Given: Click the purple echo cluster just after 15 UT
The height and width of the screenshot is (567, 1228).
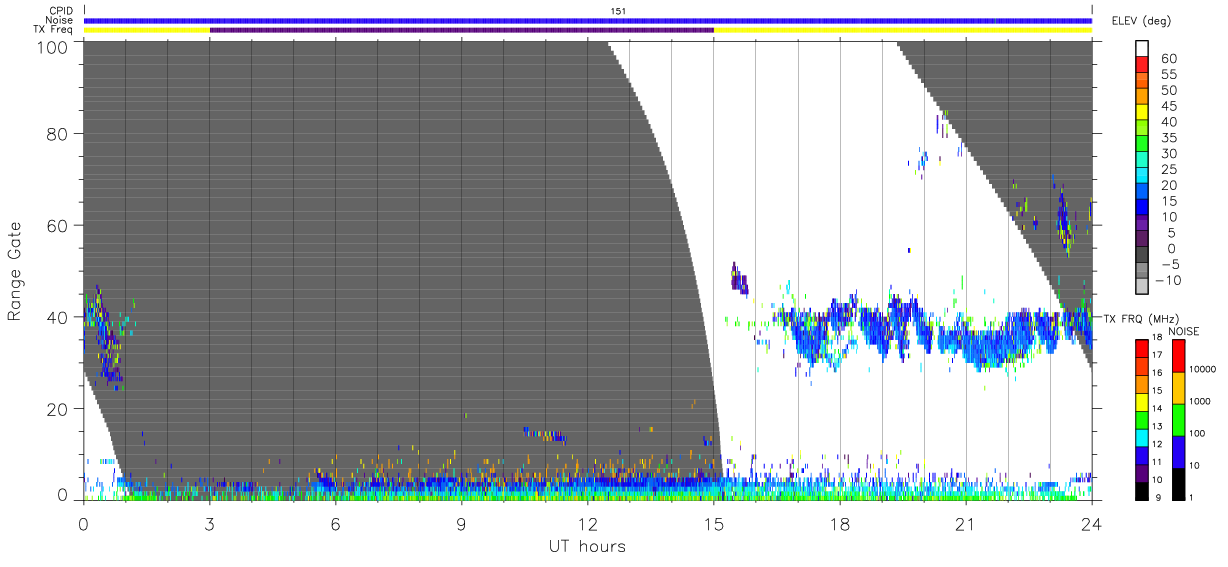Looking at the screenshot, I should [x=739, y=279].
